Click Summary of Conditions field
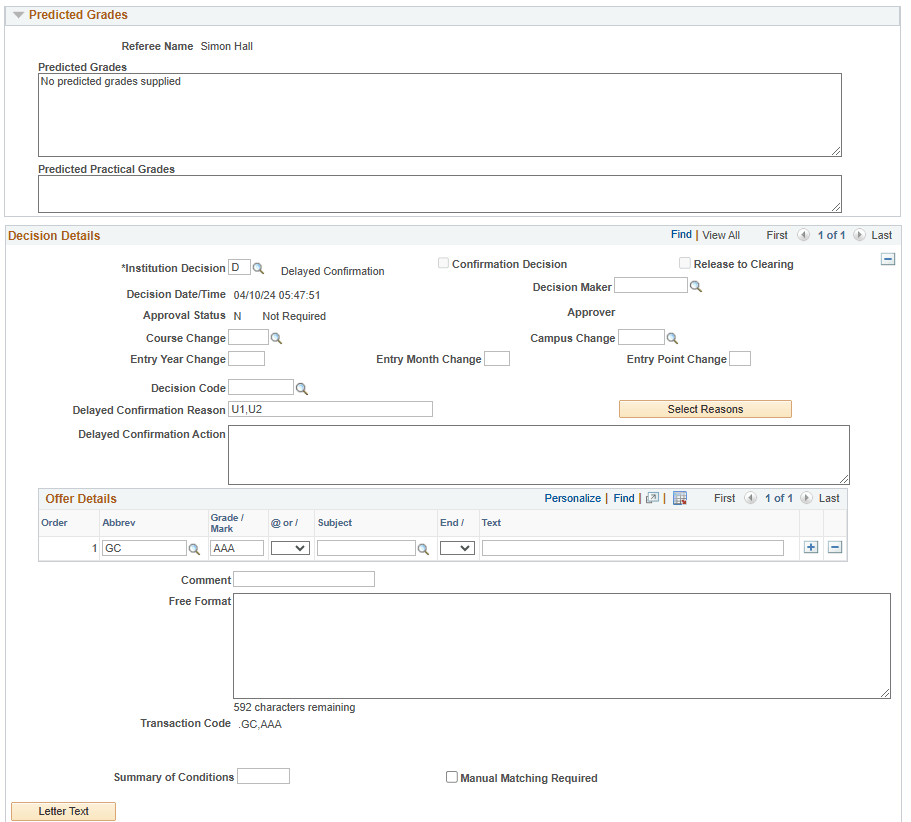Screen dimensions: 911x822 [263, 776]
